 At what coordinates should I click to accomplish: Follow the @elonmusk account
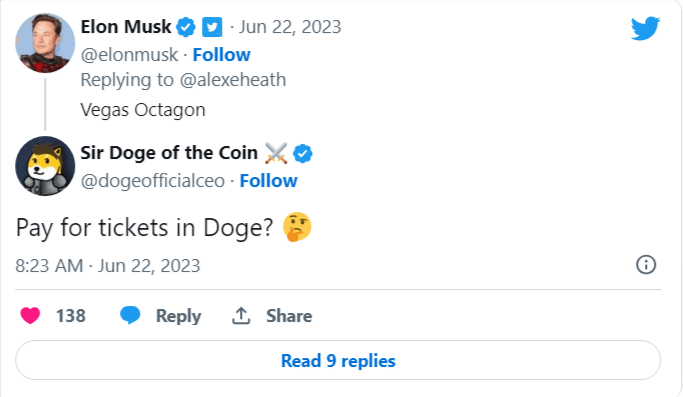pos(221,55)
